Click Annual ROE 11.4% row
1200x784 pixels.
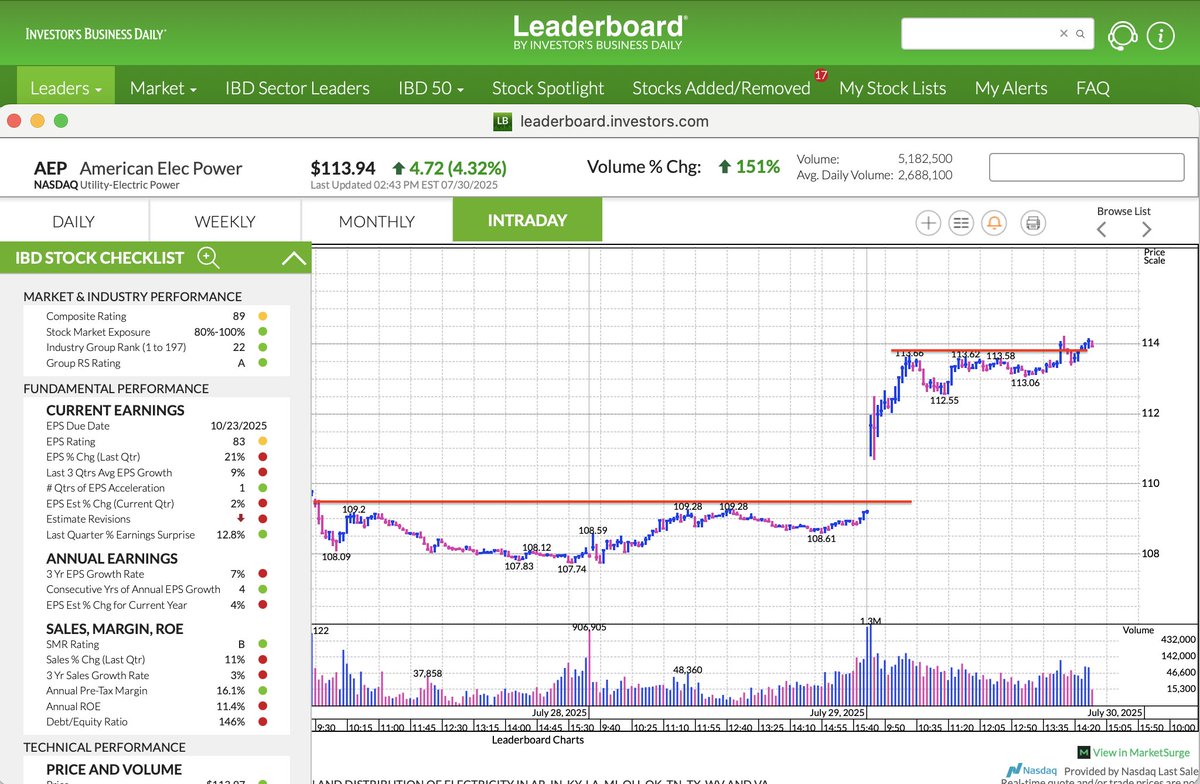click(x=156, y=706)
